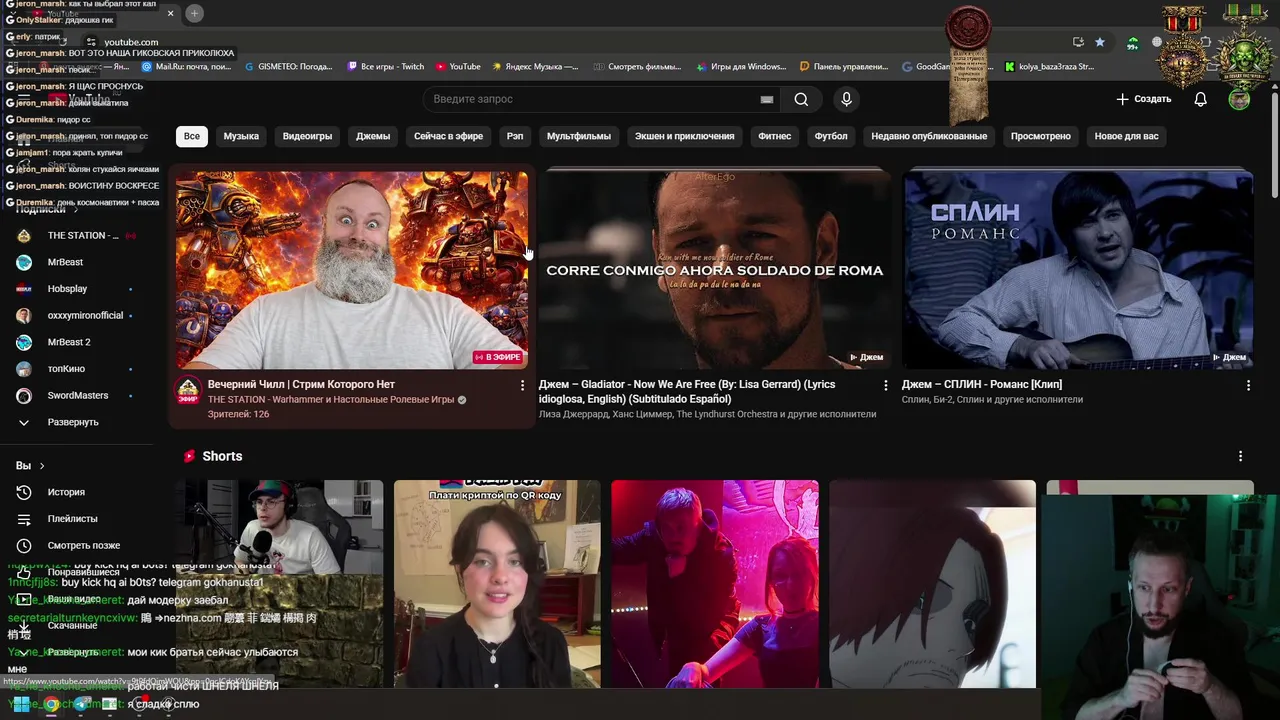Select the Сейчас в эфире chip
This screenshot has width=1280, height=720.
tap(448, 136)
